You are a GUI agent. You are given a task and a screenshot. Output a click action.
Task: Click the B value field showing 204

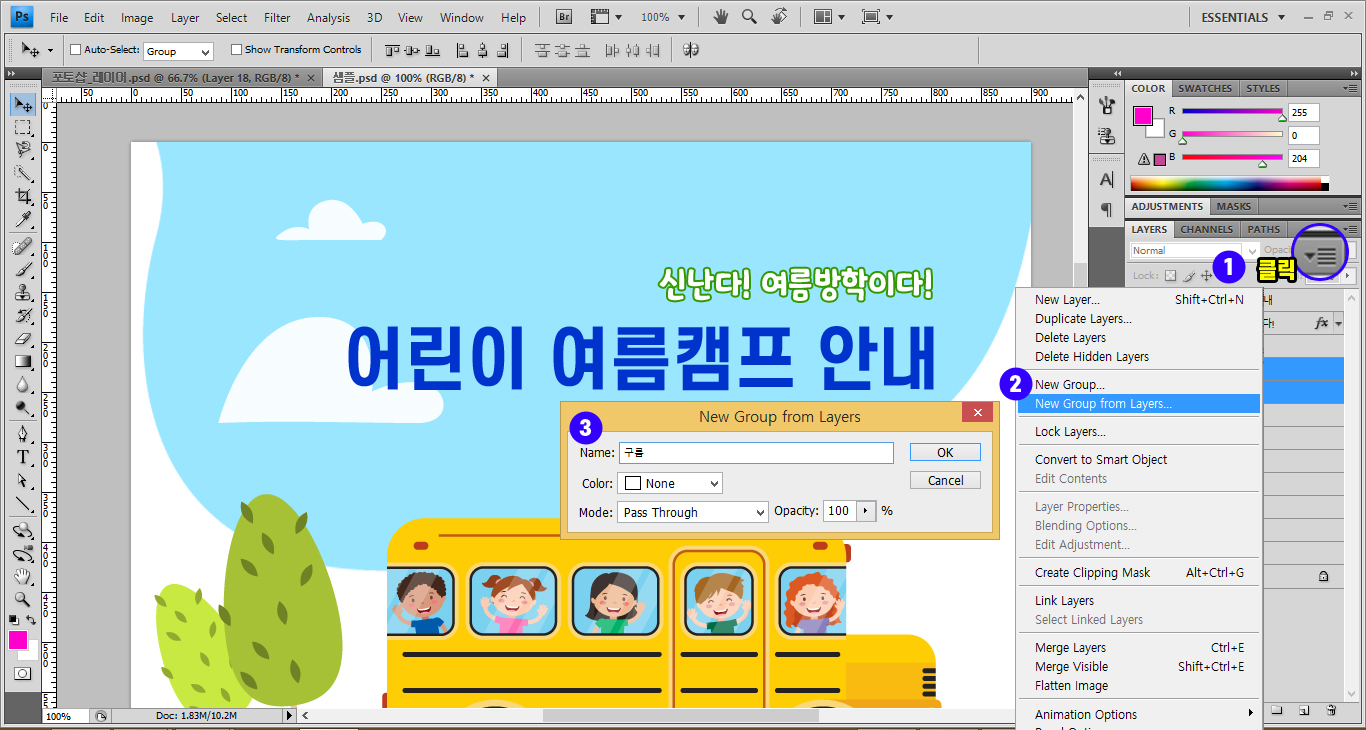click(x=1304, y=158)
